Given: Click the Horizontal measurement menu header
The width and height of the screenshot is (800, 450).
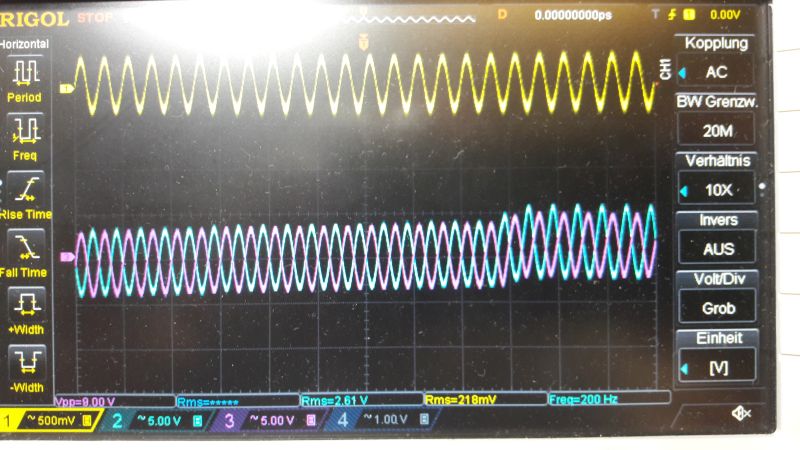Looking at the screenshot, I should pos(24,44).
